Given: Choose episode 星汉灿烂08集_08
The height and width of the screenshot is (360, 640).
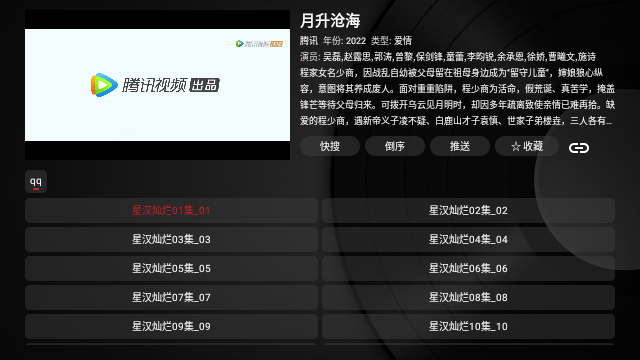Looking at the screenshot, I should click(x=468, y=298).
